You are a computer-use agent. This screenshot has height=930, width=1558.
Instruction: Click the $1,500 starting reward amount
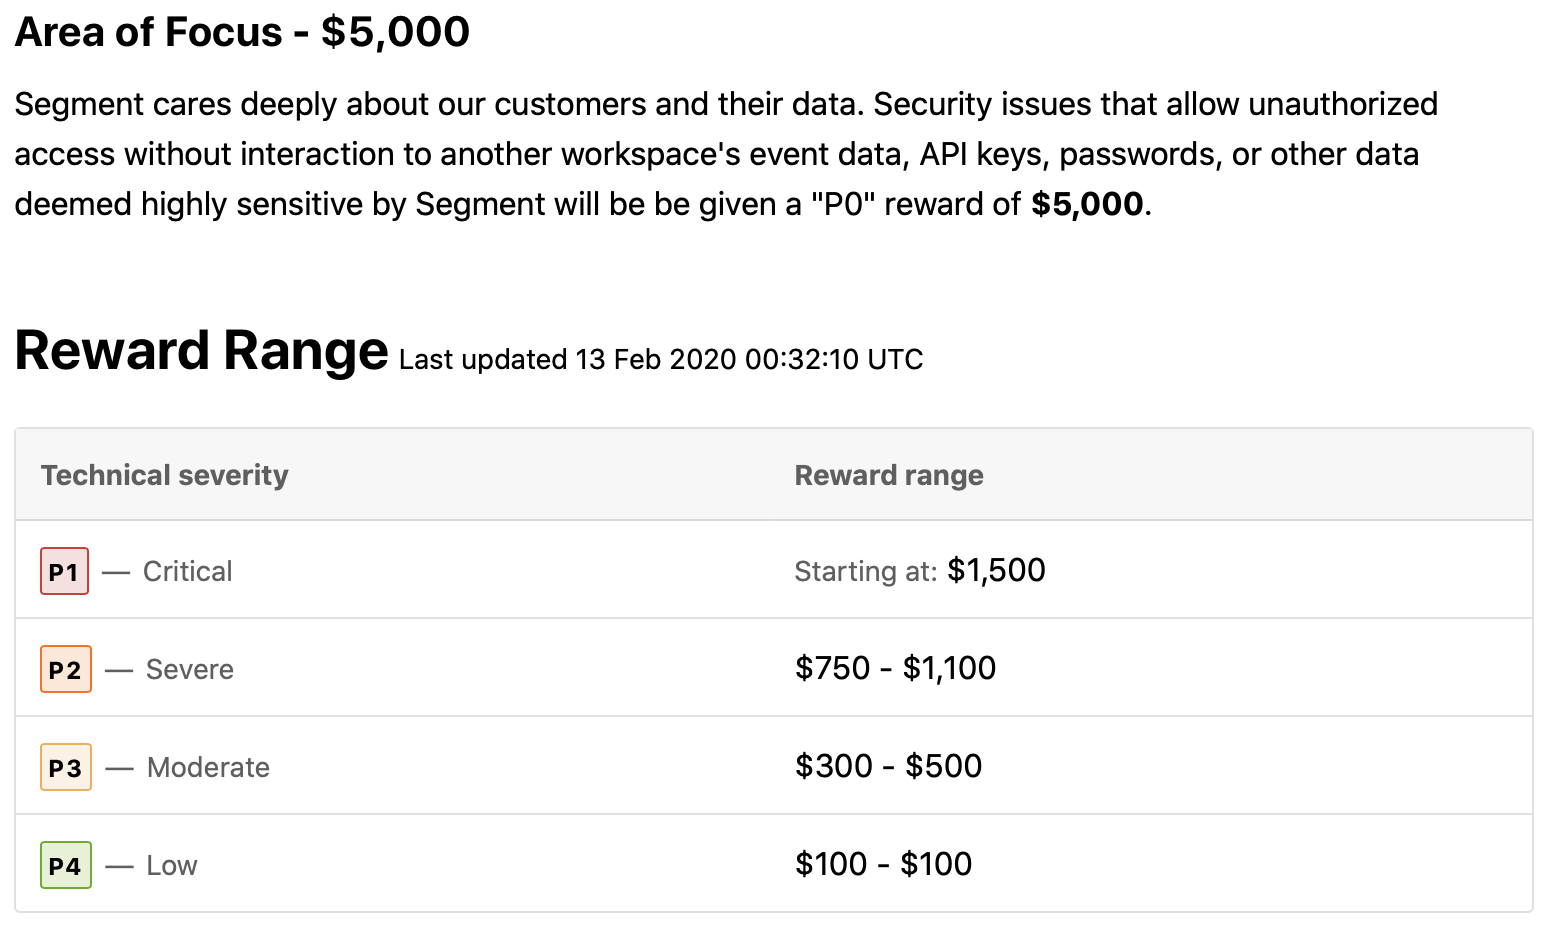(x=996, y=570)
